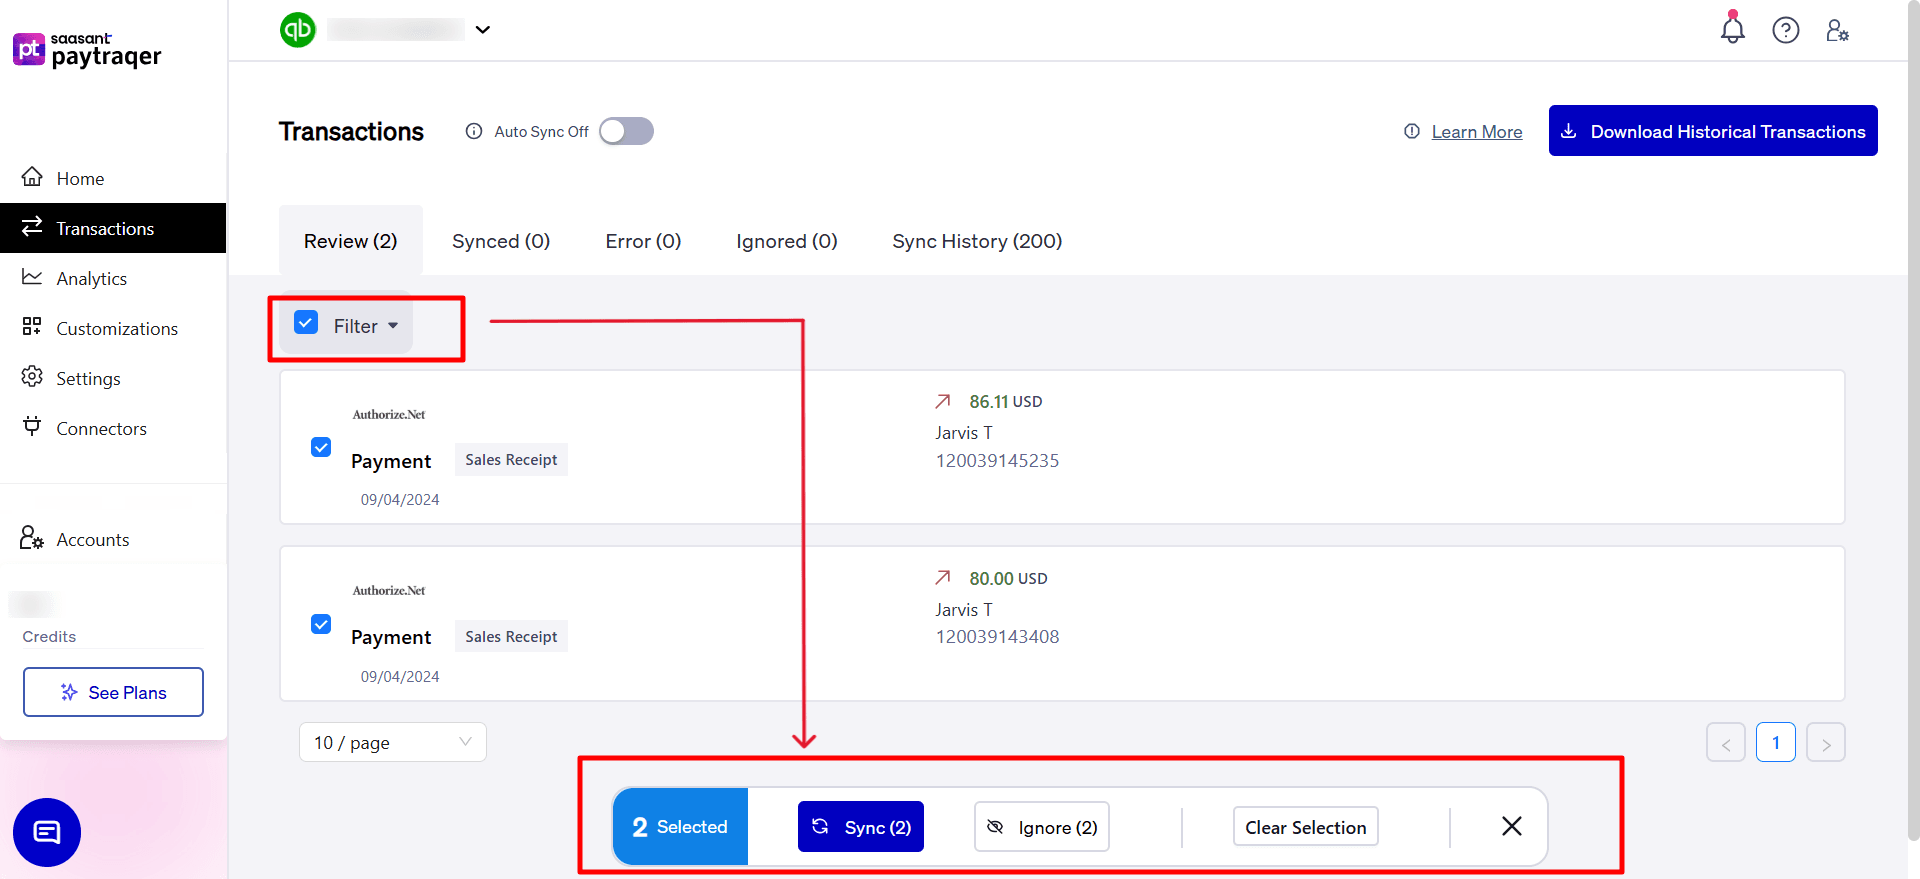This screenshot has height=879, width=1920.
Task: Open the help question mark icon
Action: click(x=1785, y=30)
